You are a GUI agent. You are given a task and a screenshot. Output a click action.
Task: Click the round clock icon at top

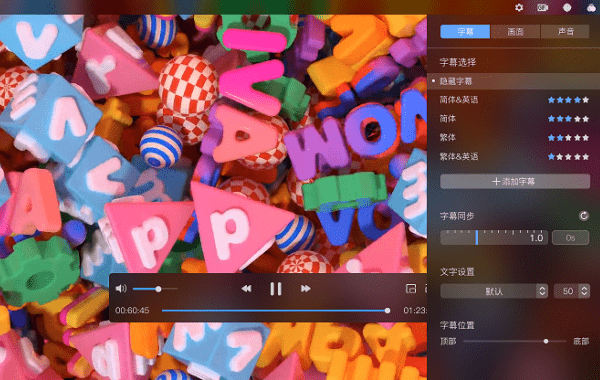click(x=567, y=7)
